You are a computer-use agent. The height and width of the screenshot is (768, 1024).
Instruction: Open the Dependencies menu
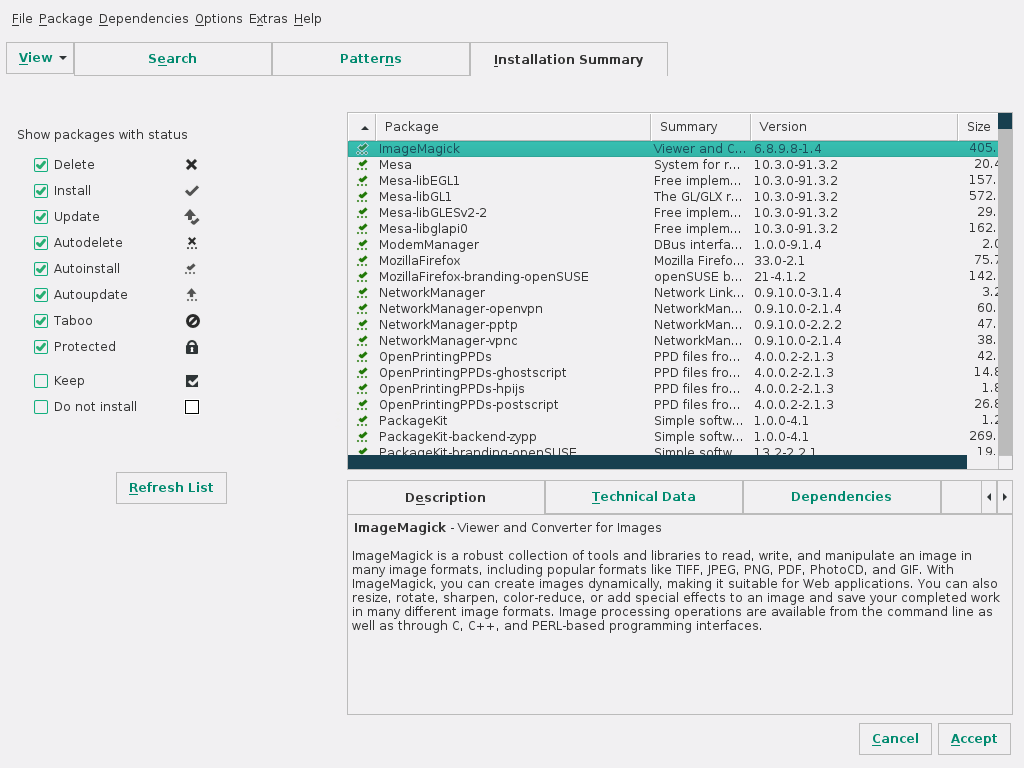[x=143, y=19]
